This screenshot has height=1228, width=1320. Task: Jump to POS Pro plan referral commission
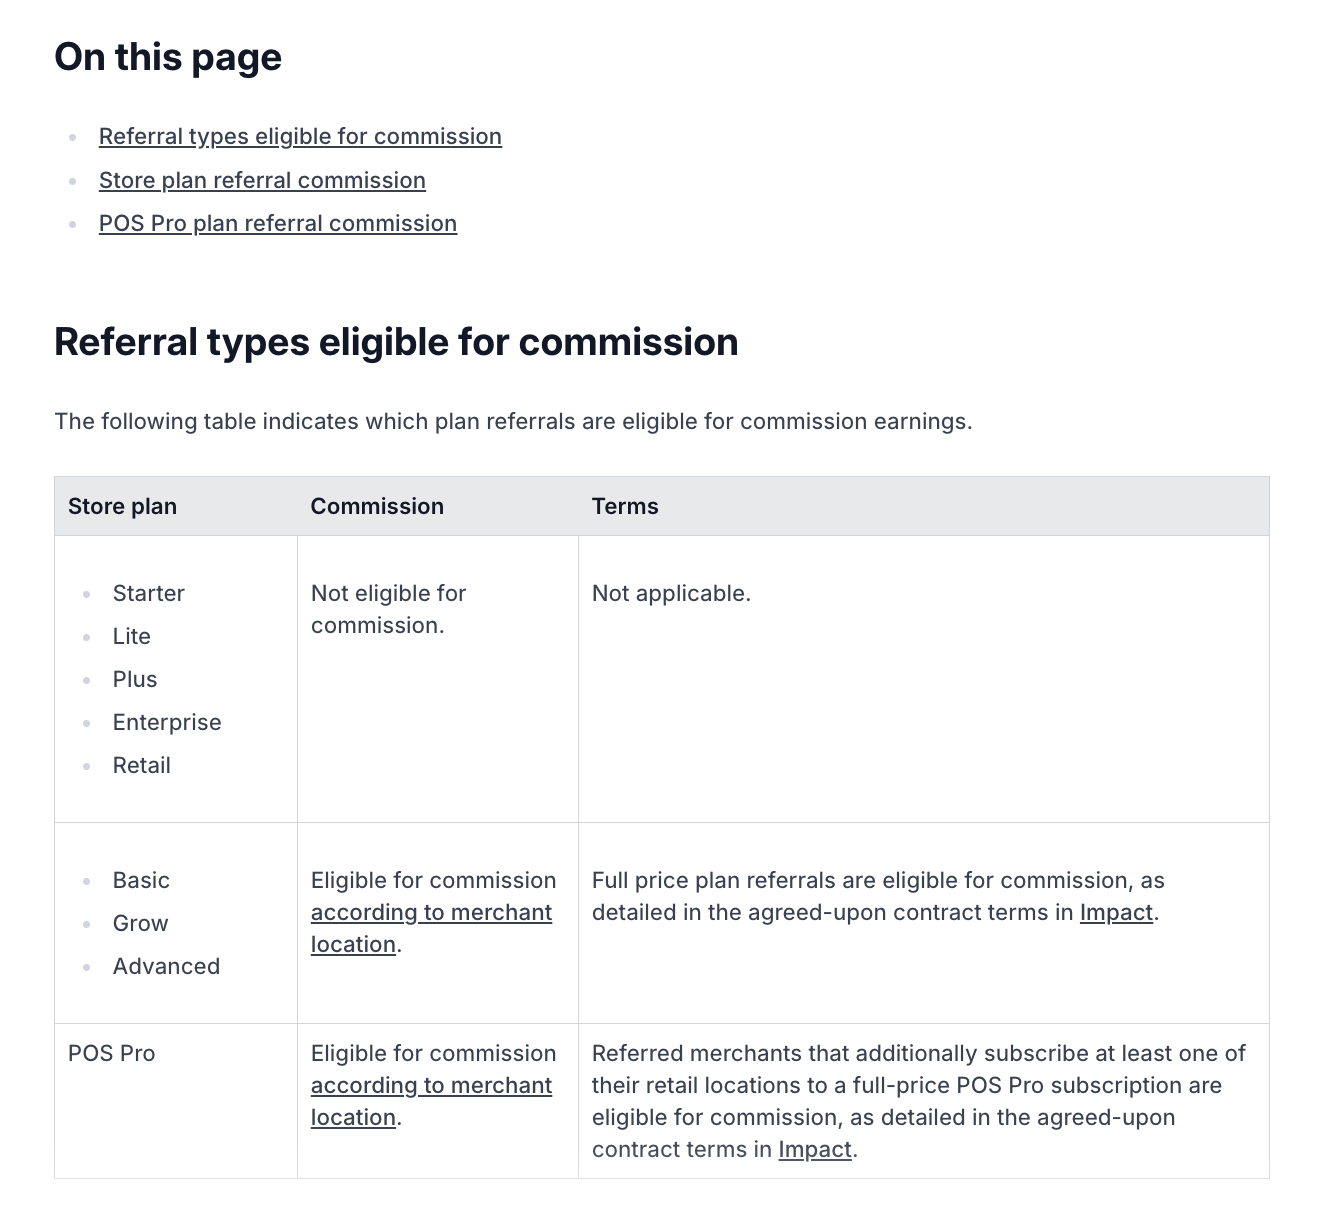(278, 224)
